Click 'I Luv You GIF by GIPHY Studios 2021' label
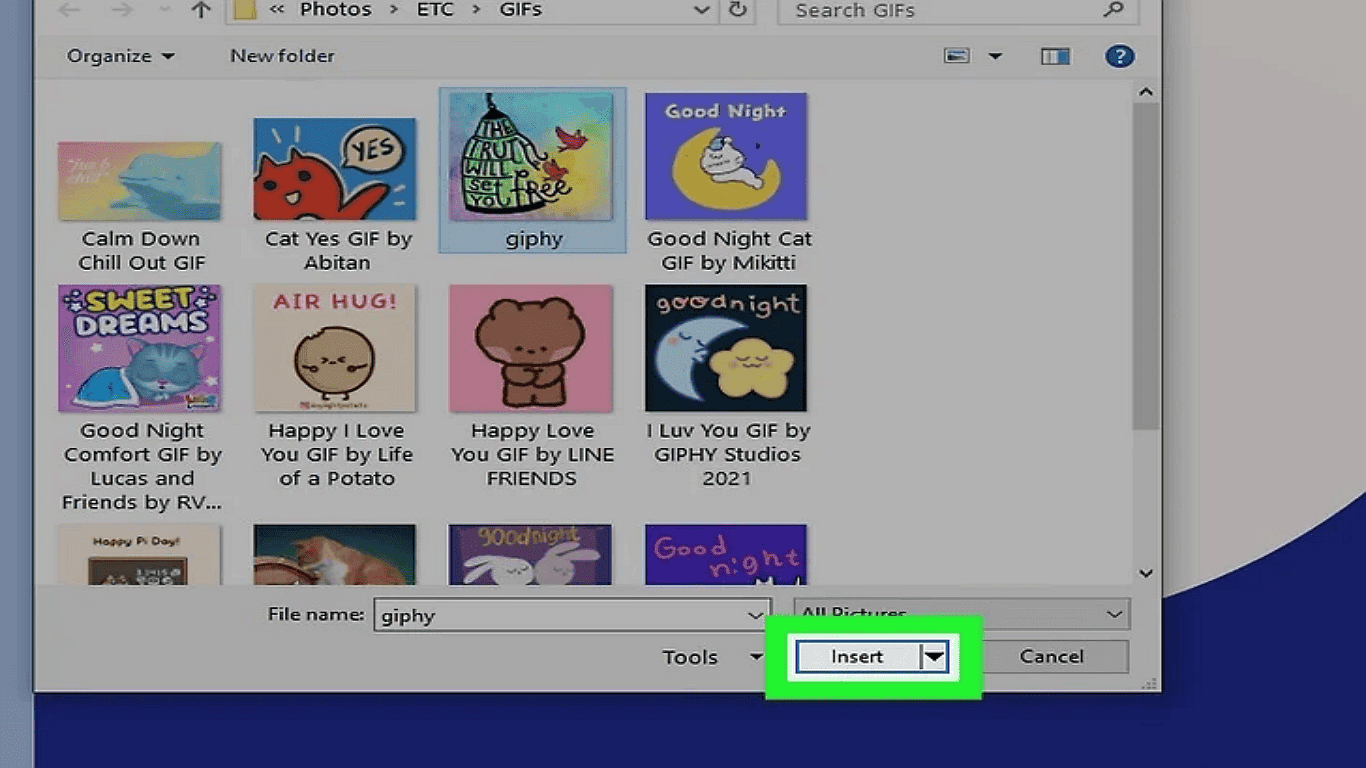1366x768 pixels. [x=727, y=454]
